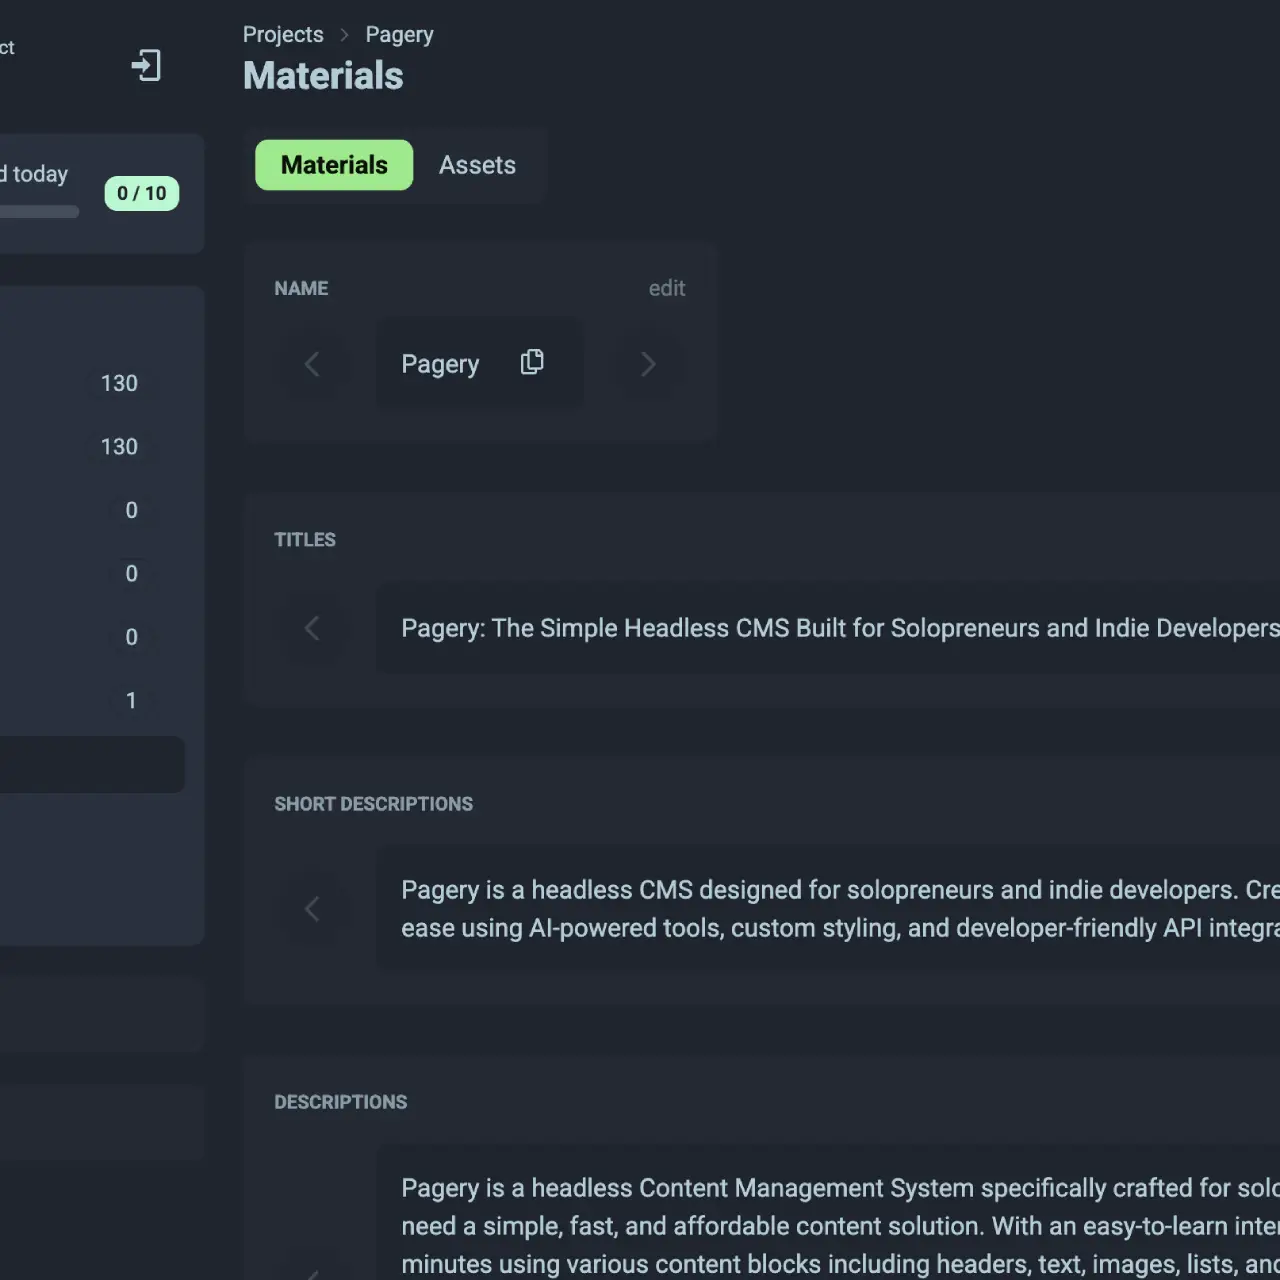
Task: Navigate to Projects in the breadcrumb
Action: [x=283, y=35]
